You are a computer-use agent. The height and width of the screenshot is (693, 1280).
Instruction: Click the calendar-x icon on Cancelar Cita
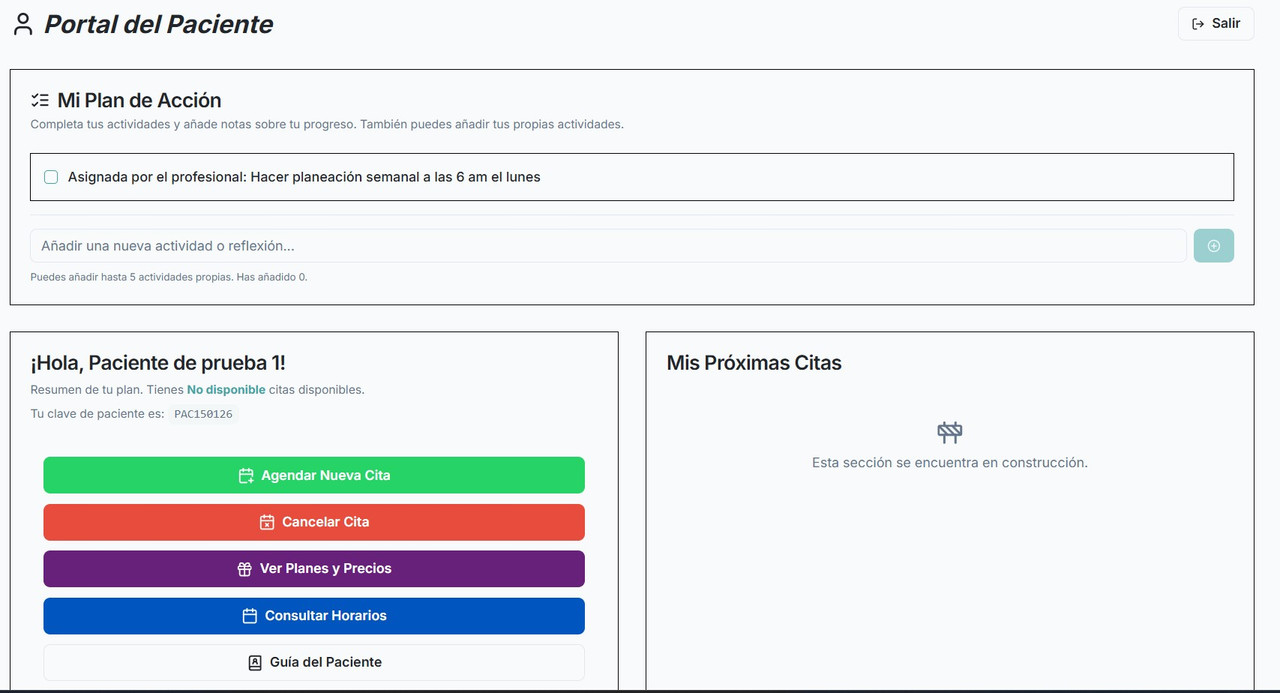tap(267, 522)
